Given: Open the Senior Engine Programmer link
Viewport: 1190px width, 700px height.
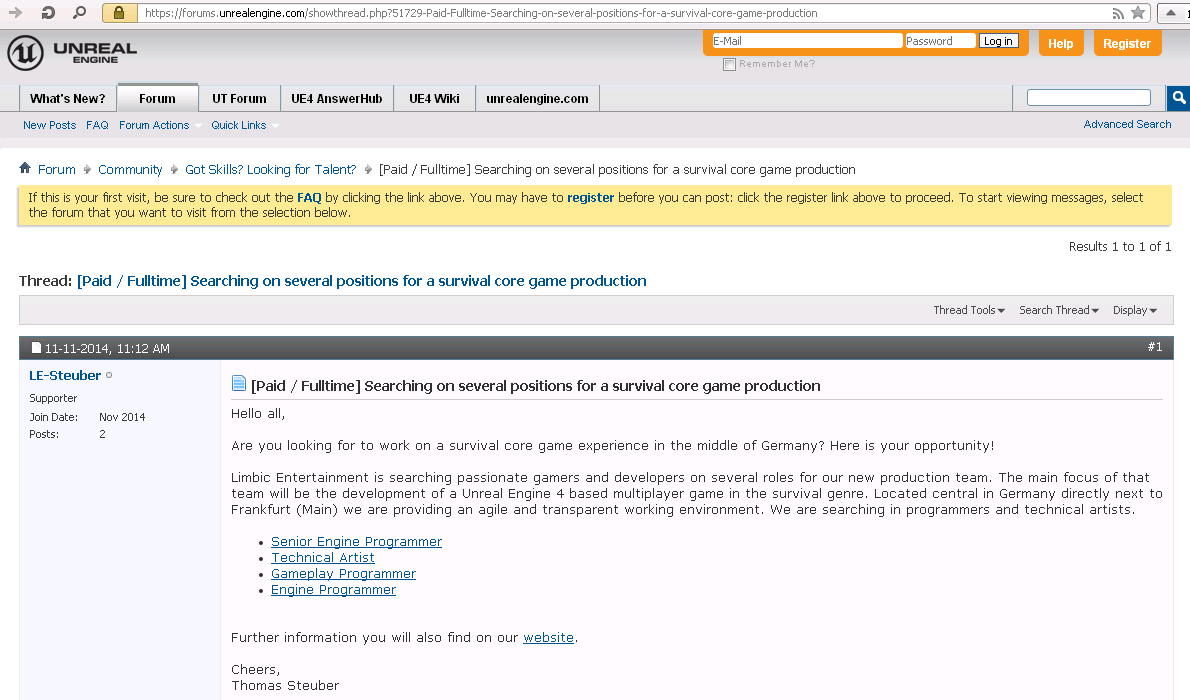Looking at the screenshot, I should click(356, 541).
